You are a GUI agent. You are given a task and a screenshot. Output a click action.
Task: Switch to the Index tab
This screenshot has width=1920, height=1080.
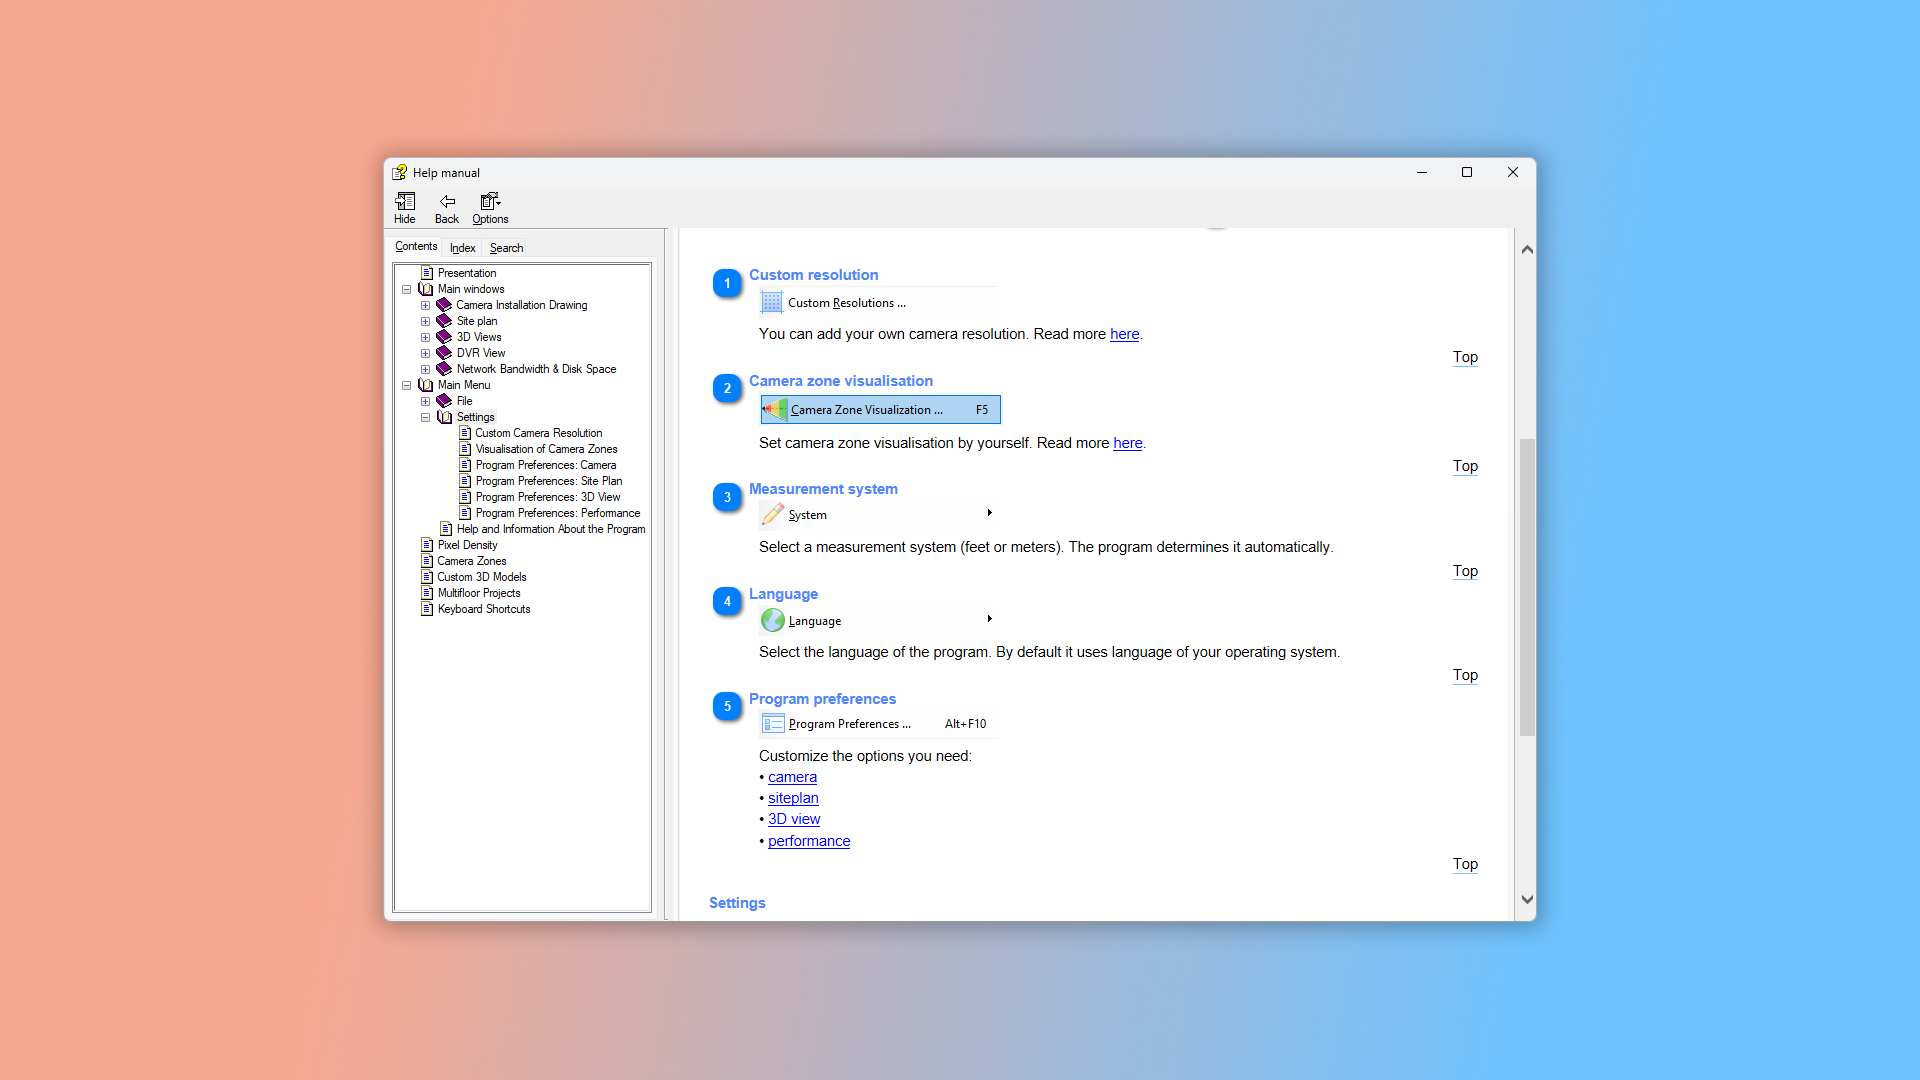tap(462, 248)
